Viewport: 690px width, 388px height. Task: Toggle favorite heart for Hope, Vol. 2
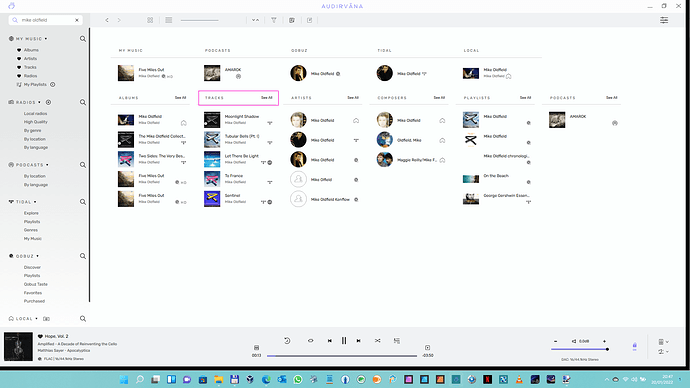pos(40,337)
